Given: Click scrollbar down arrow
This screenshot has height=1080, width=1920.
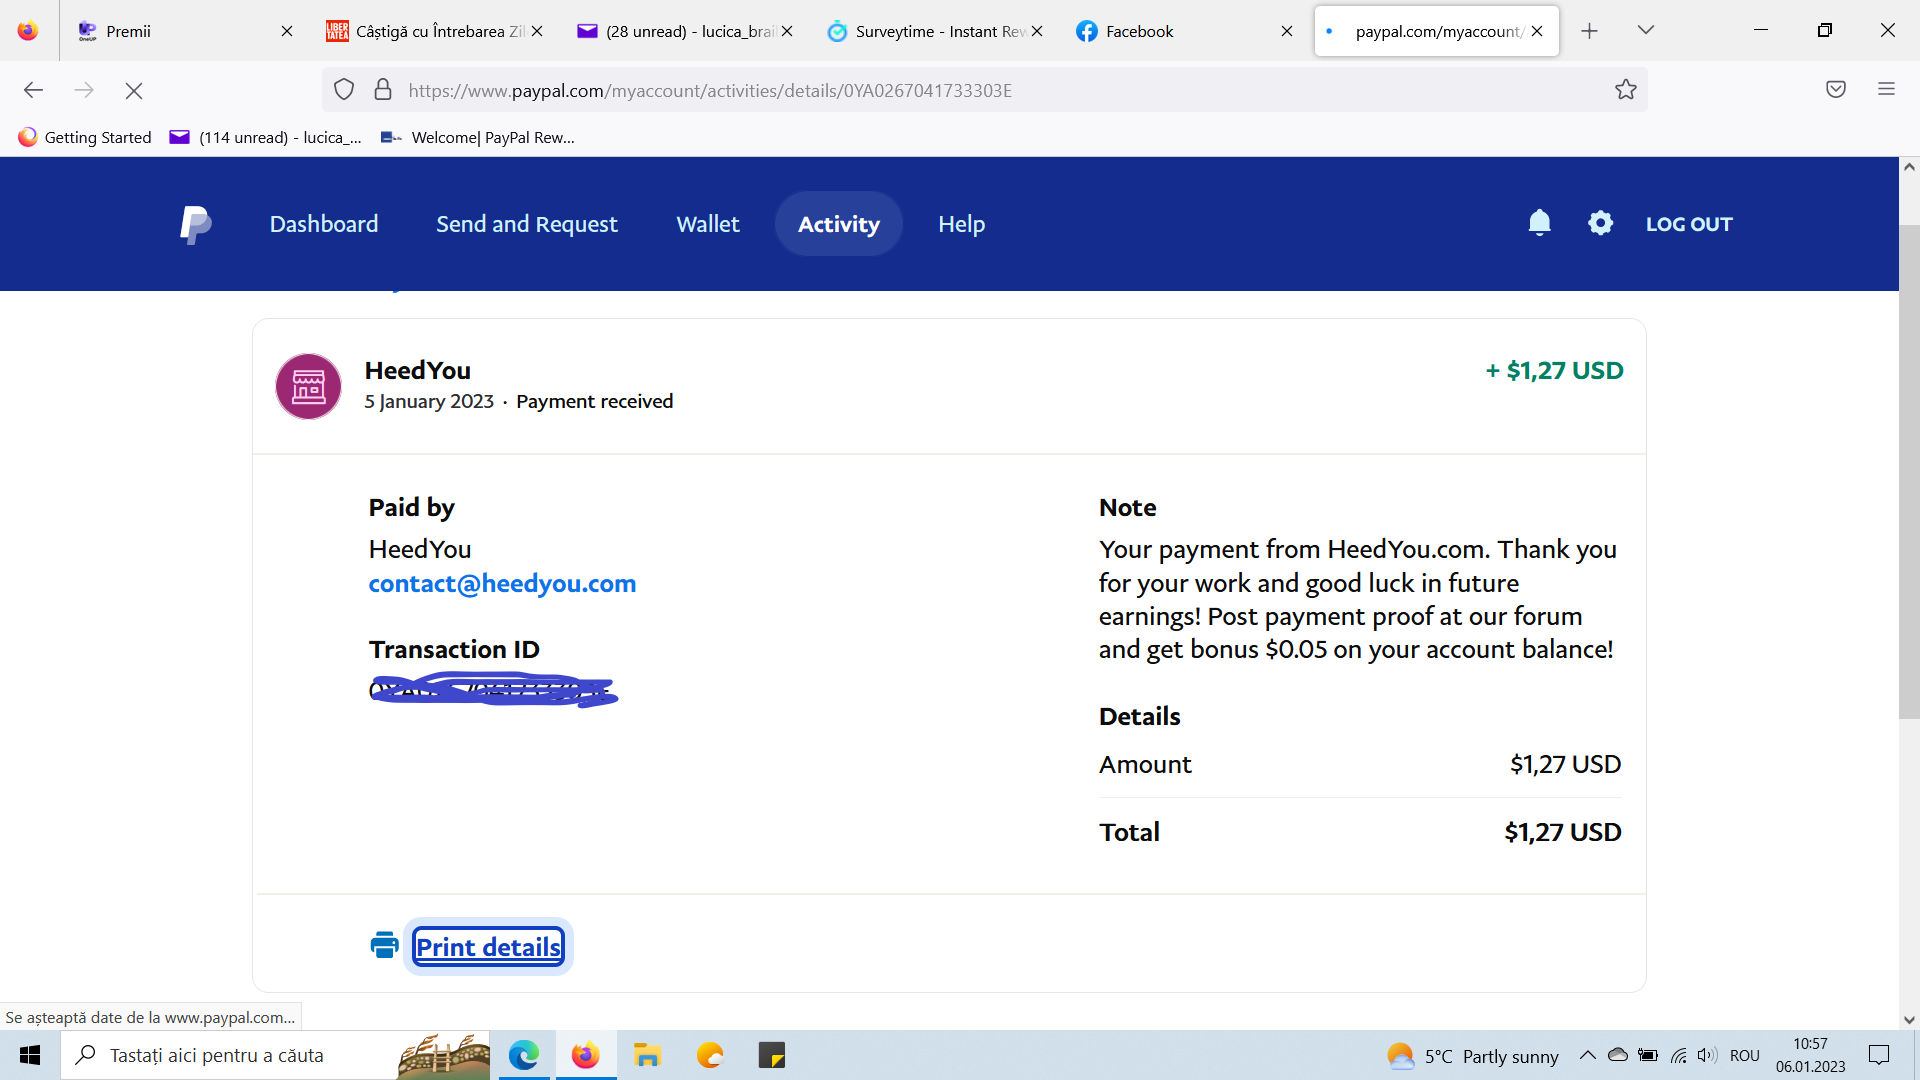Looking at the screenshot, I should [1909, 1020].
